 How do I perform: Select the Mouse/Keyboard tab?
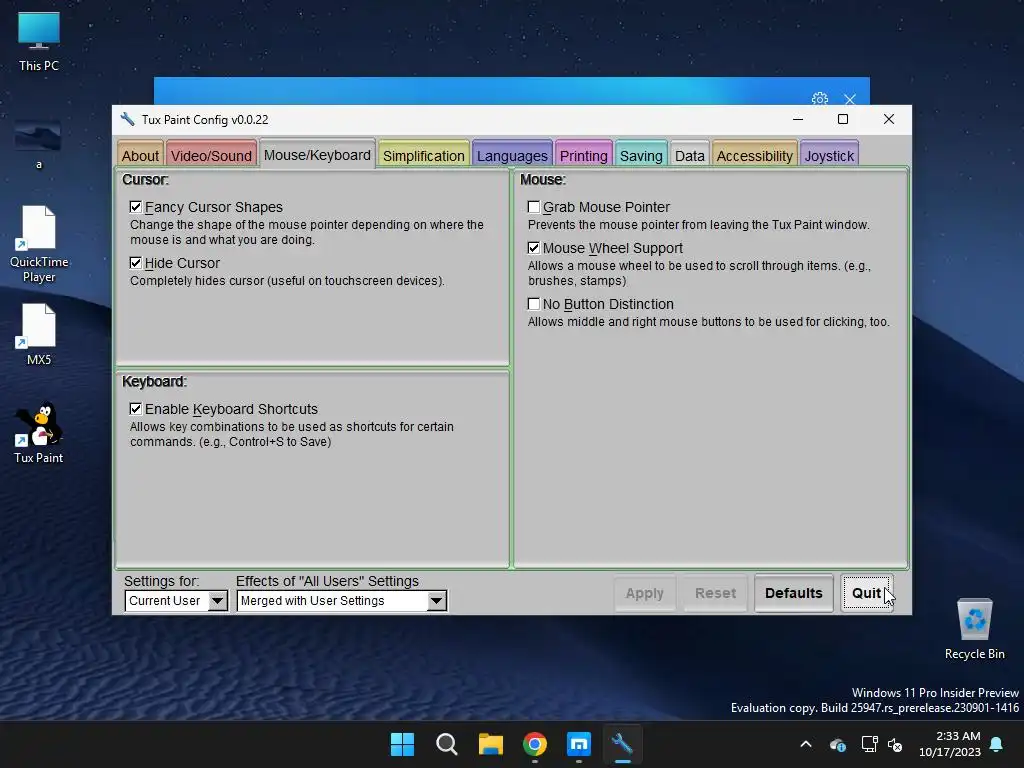317,155
